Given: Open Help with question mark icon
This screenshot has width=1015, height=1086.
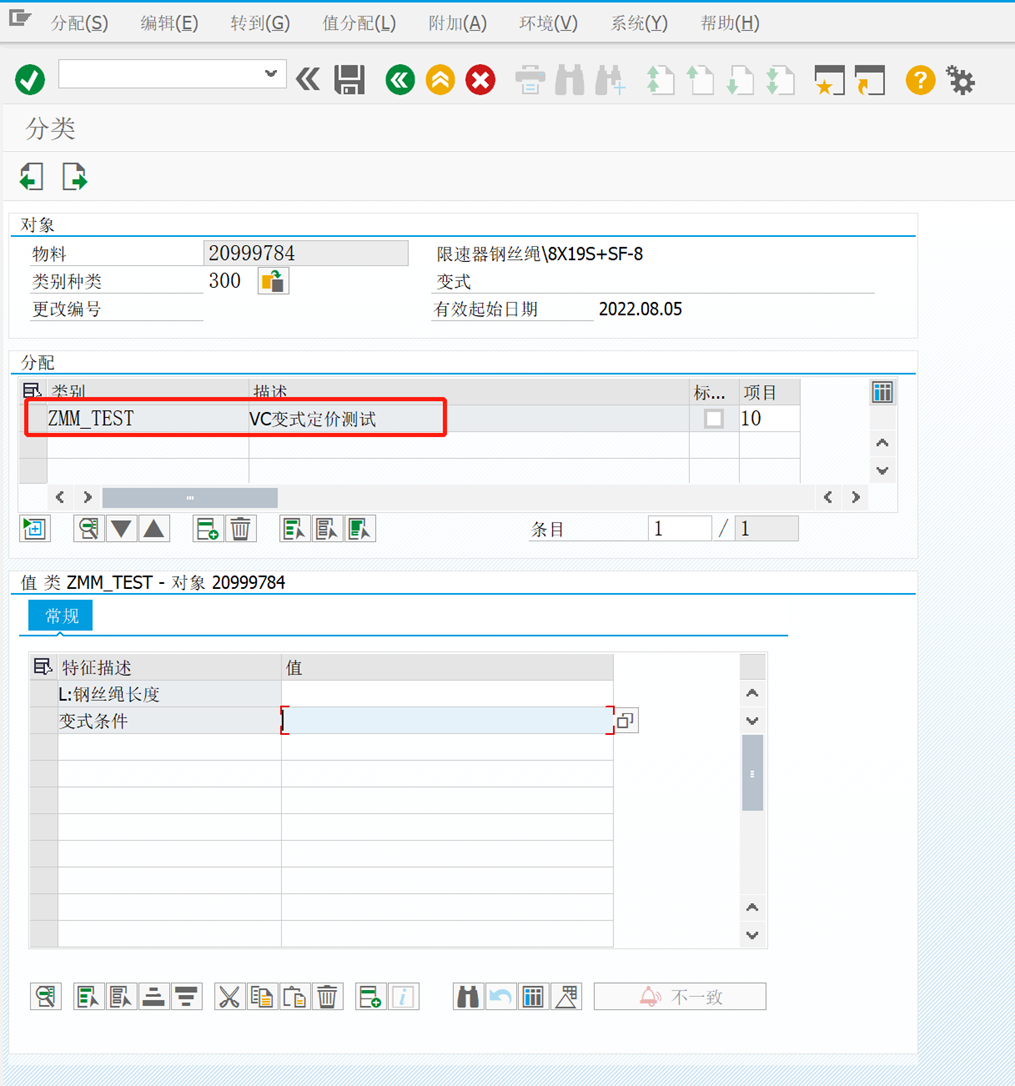Looking at the screenshot, I should [x=921, y=80].
